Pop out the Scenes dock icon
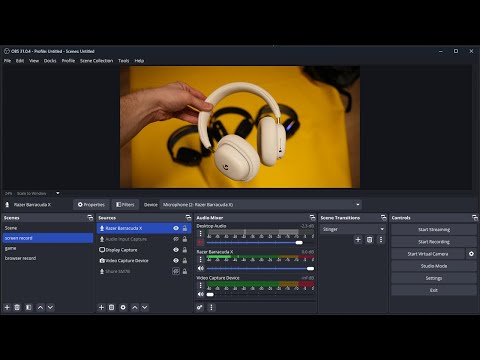Image resolution: width=480 pixels, height=360 pixels. tap(90, 218)
